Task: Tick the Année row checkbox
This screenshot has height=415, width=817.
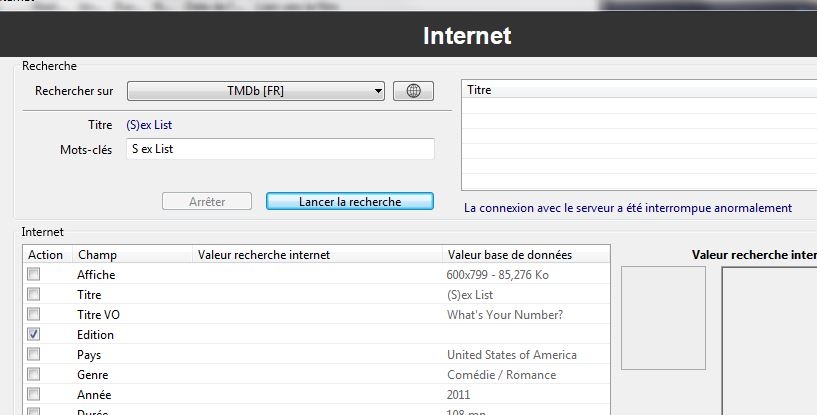Action: 34,394
